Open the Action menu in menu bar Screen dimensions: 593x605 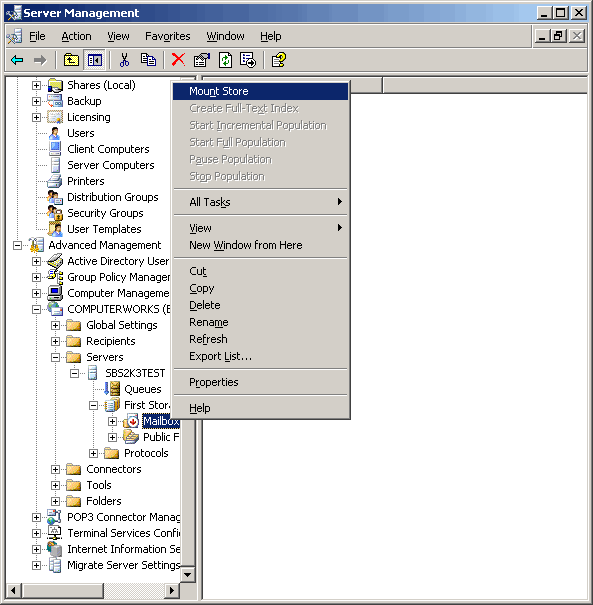pyautogui.click(x=76, y=36)
